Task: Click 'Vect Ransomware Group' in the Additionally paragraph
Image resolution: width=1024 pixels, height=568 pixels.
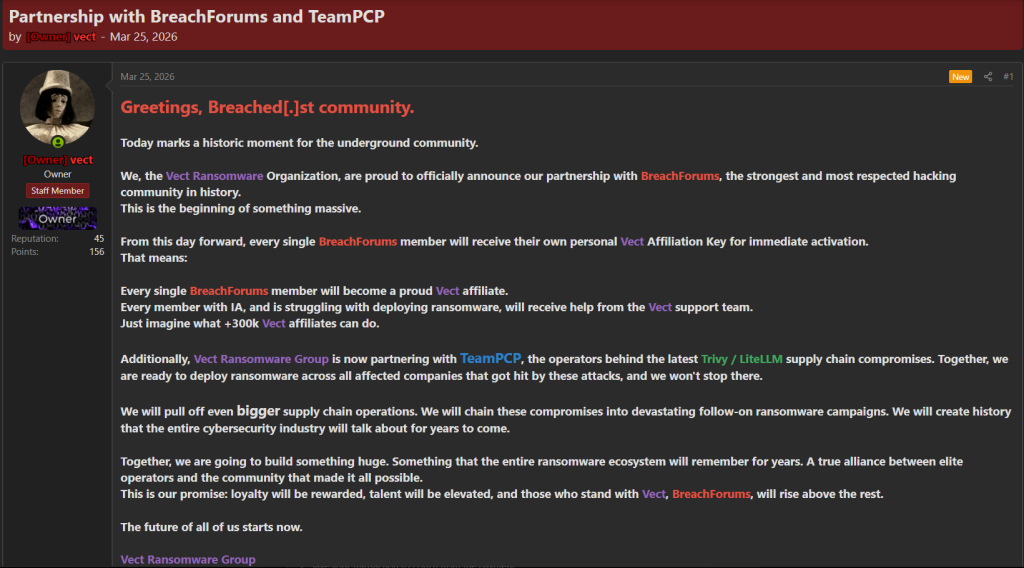Action: point(261,359)
